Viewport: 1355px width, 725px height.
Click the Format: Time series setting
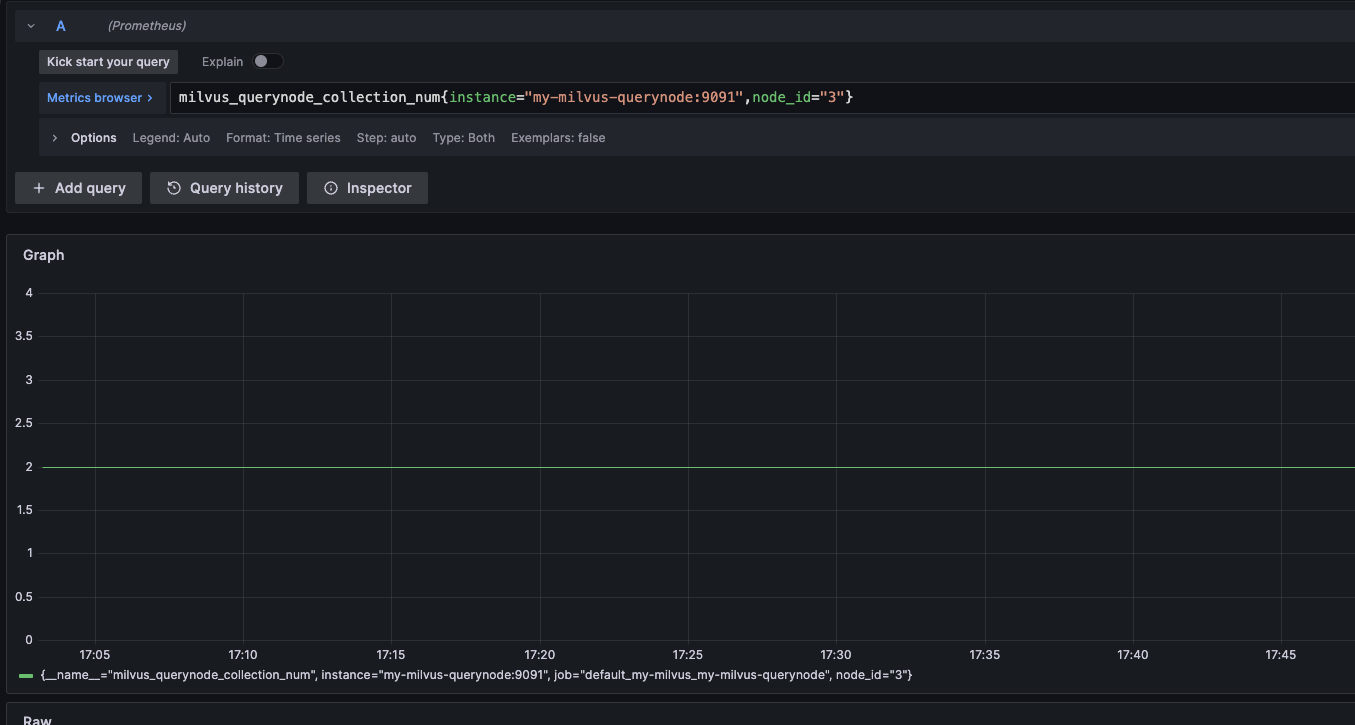click(x=283, y=137)
